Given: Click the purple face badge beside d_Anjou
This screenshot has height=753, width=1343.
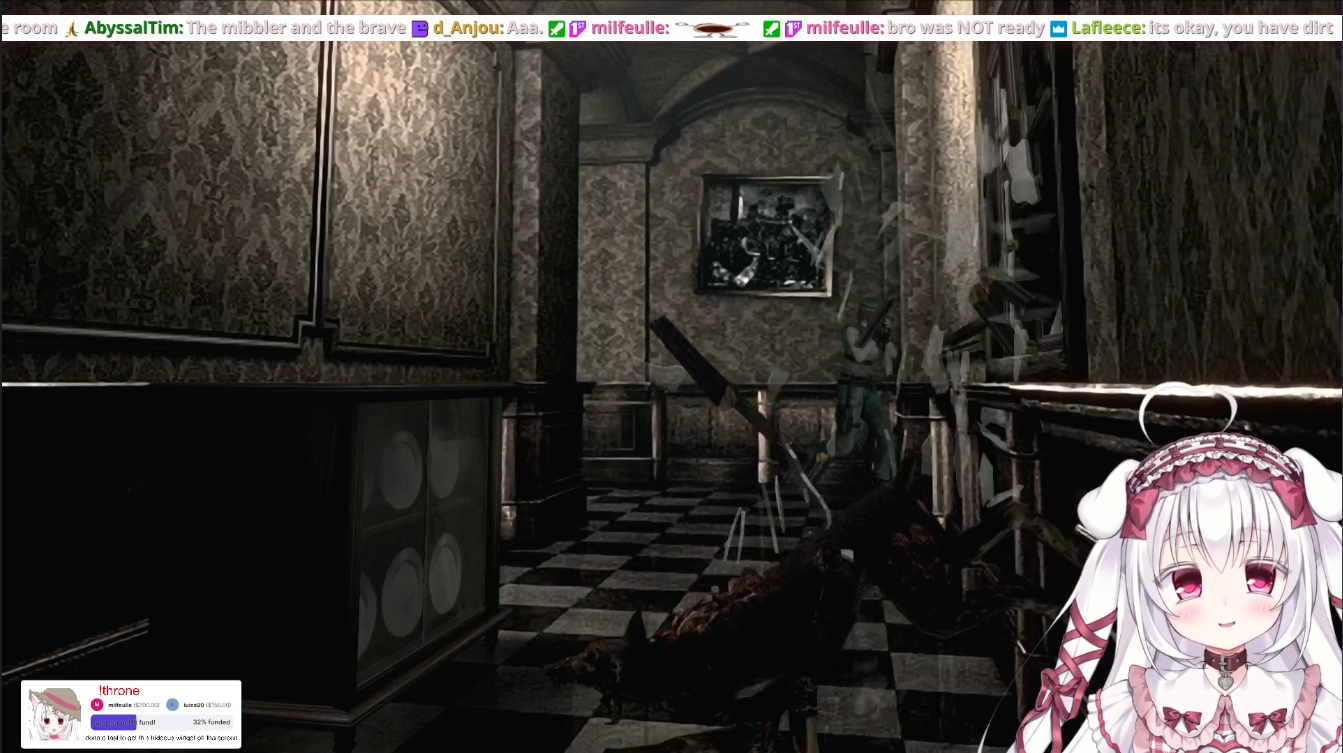Looking at the screenshot, I should (x=420, y=28).
